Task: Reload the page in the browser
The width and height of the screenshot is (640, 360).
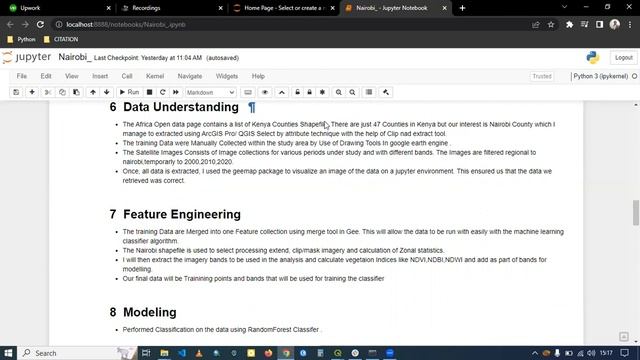Action: pyautogui.click(x=40, y=24)
